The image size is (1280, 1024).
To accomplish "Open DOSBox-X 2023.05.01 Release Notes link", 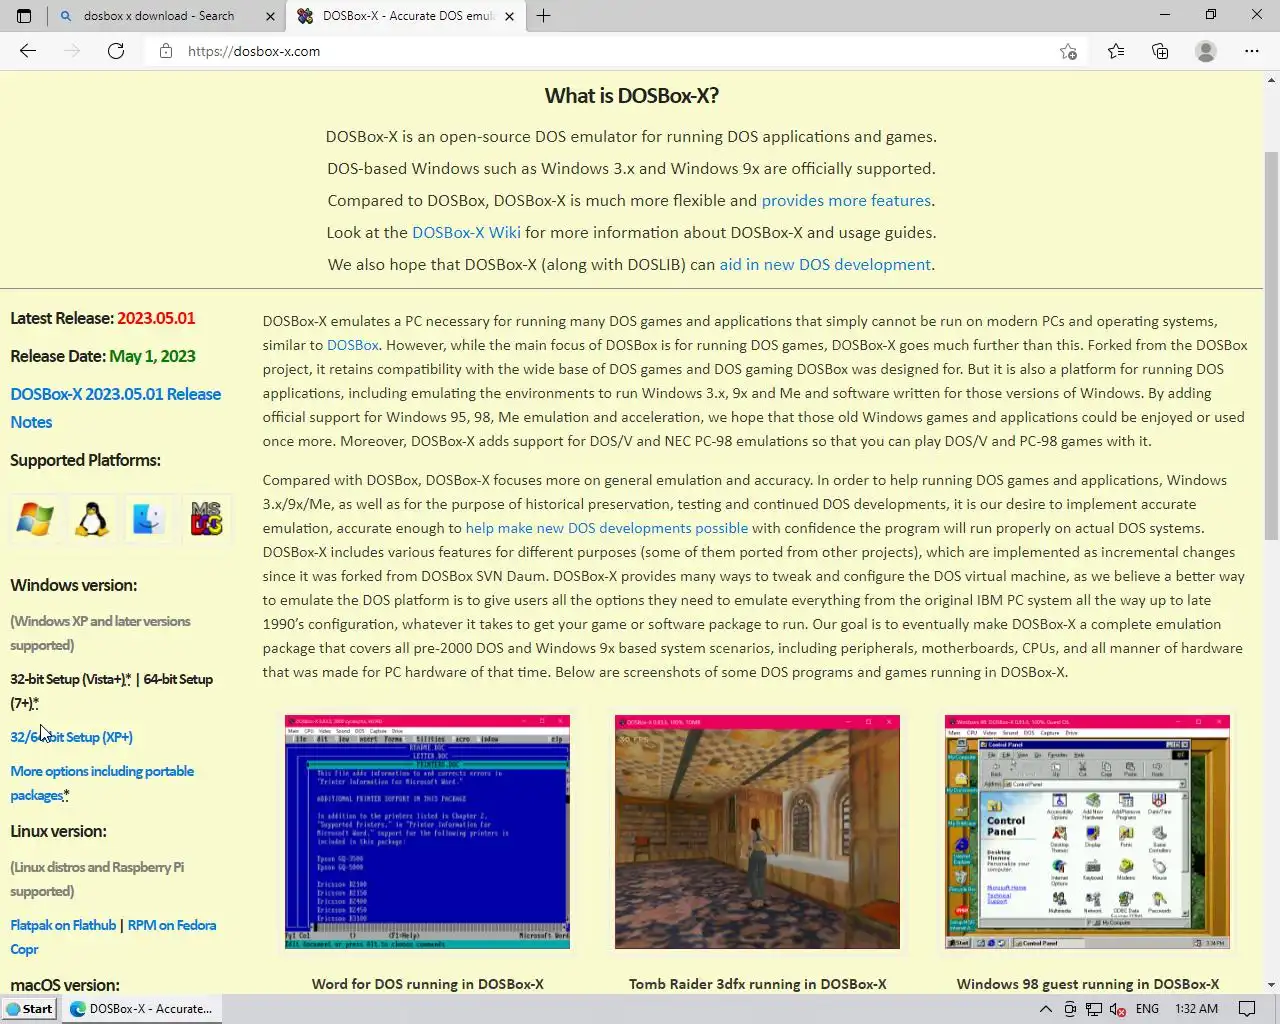I will (115, 408).
